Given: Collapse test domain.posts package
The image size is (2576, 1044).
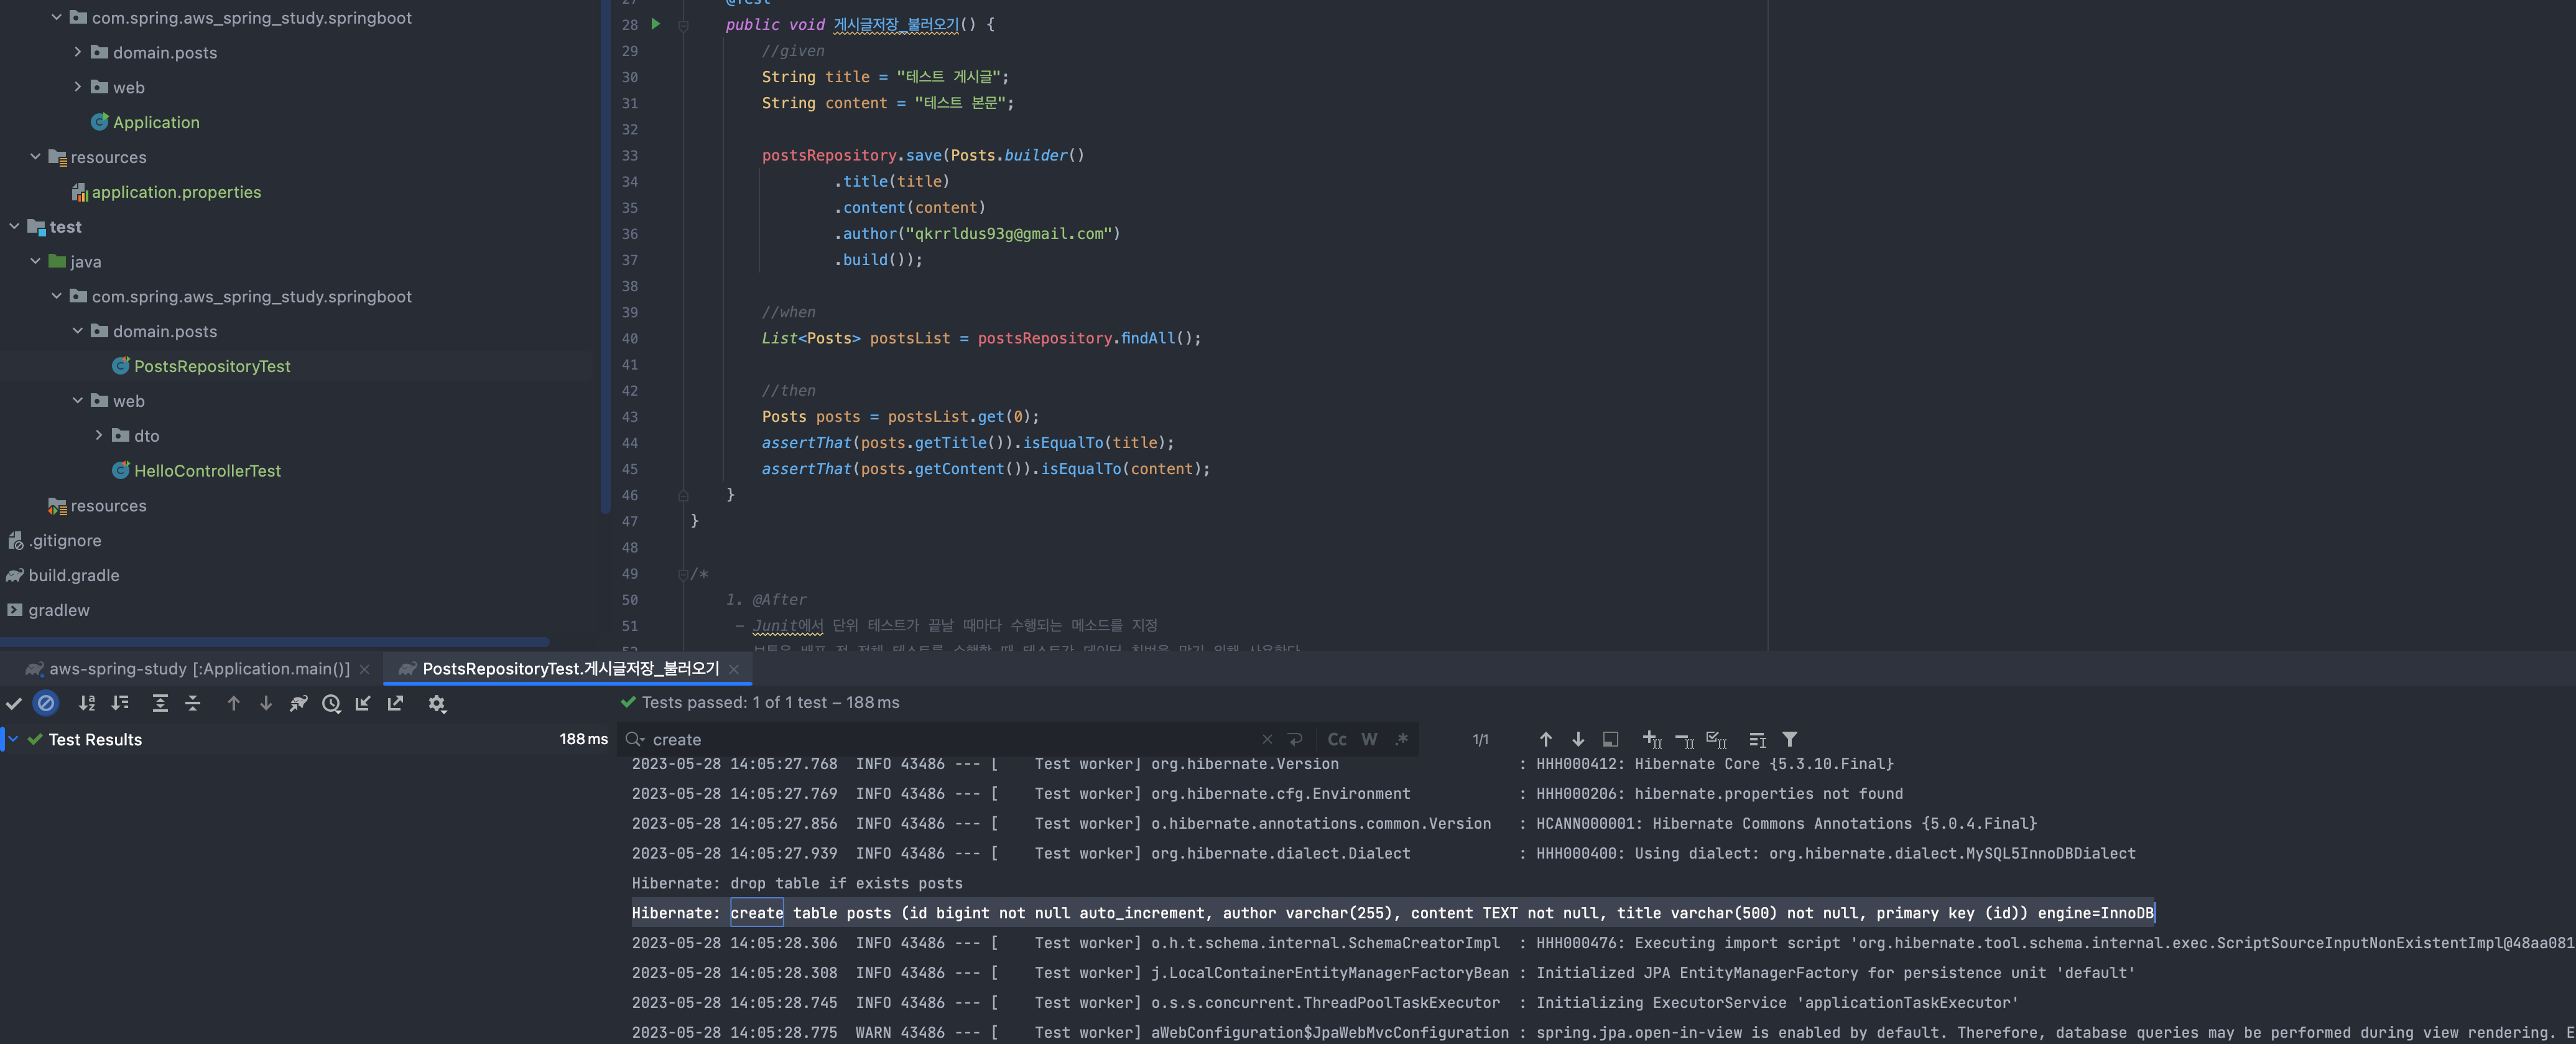Looking at the screenshot, I should point(77,331).
